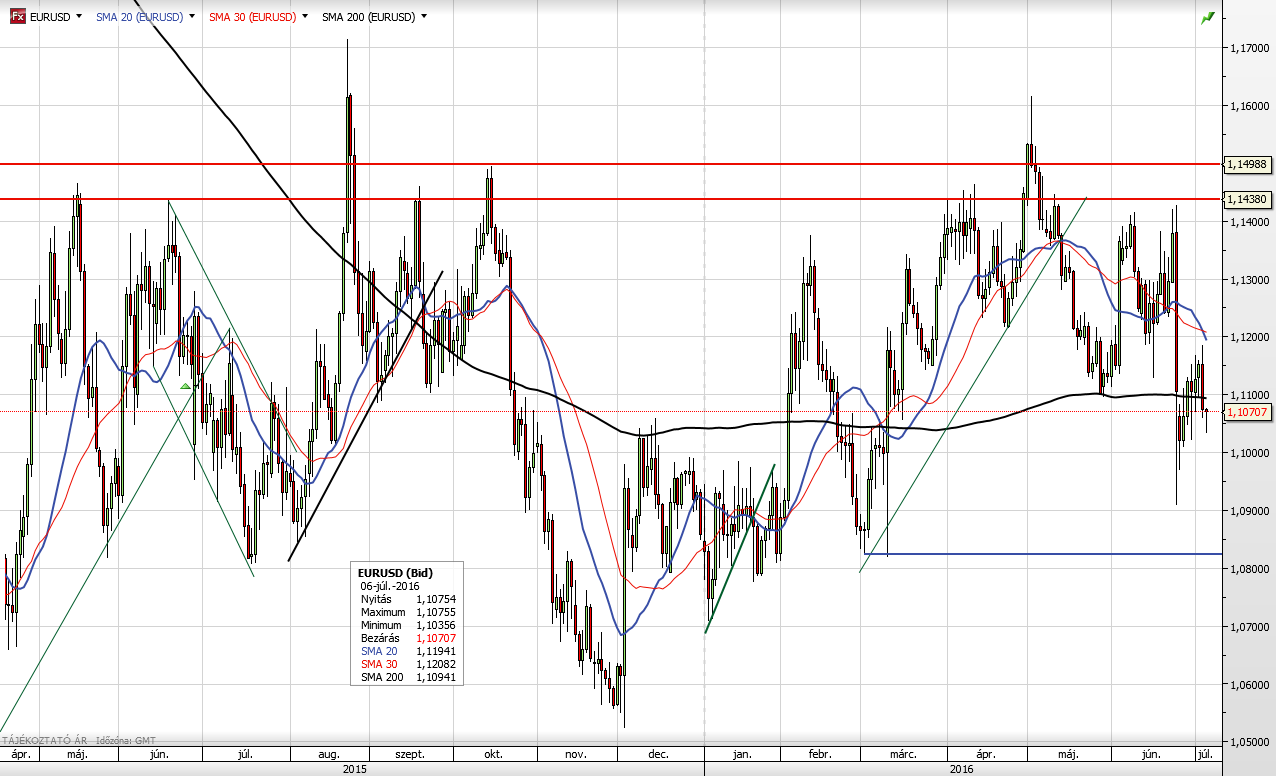Open the EURUSD symbol dropdown
Image resolution: width=1276 pixels, height=776 pixels.
[x=78, y=17]
